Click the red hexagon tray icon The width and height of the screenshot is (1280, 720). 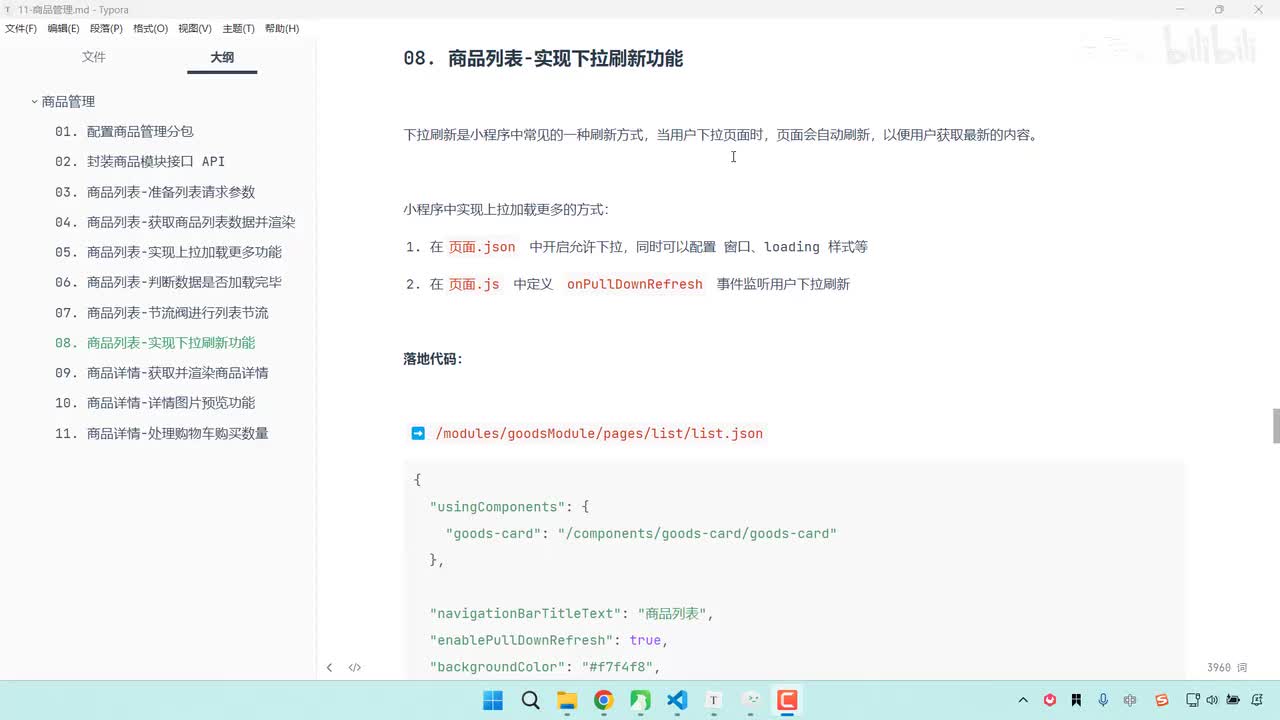pyautogui.click(x=1050, y=700)
